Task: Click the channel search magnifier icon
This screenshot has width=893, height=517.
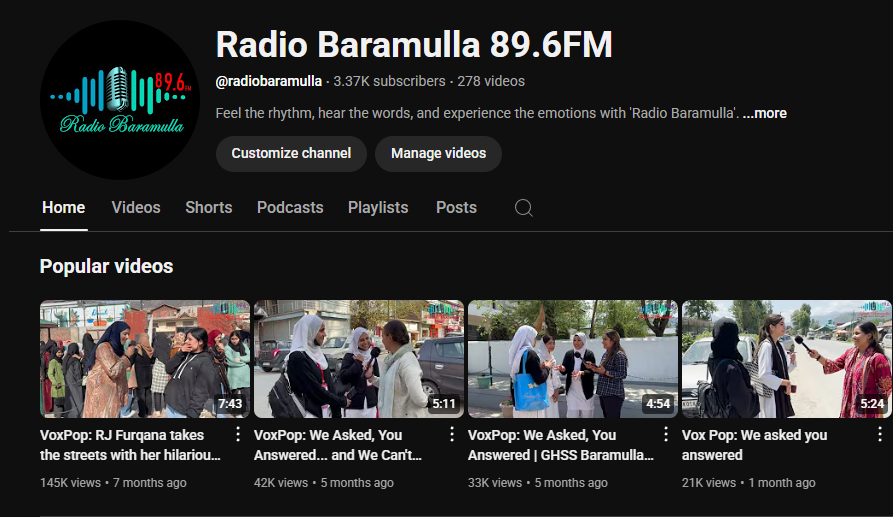Action: (x=523, y=208)
